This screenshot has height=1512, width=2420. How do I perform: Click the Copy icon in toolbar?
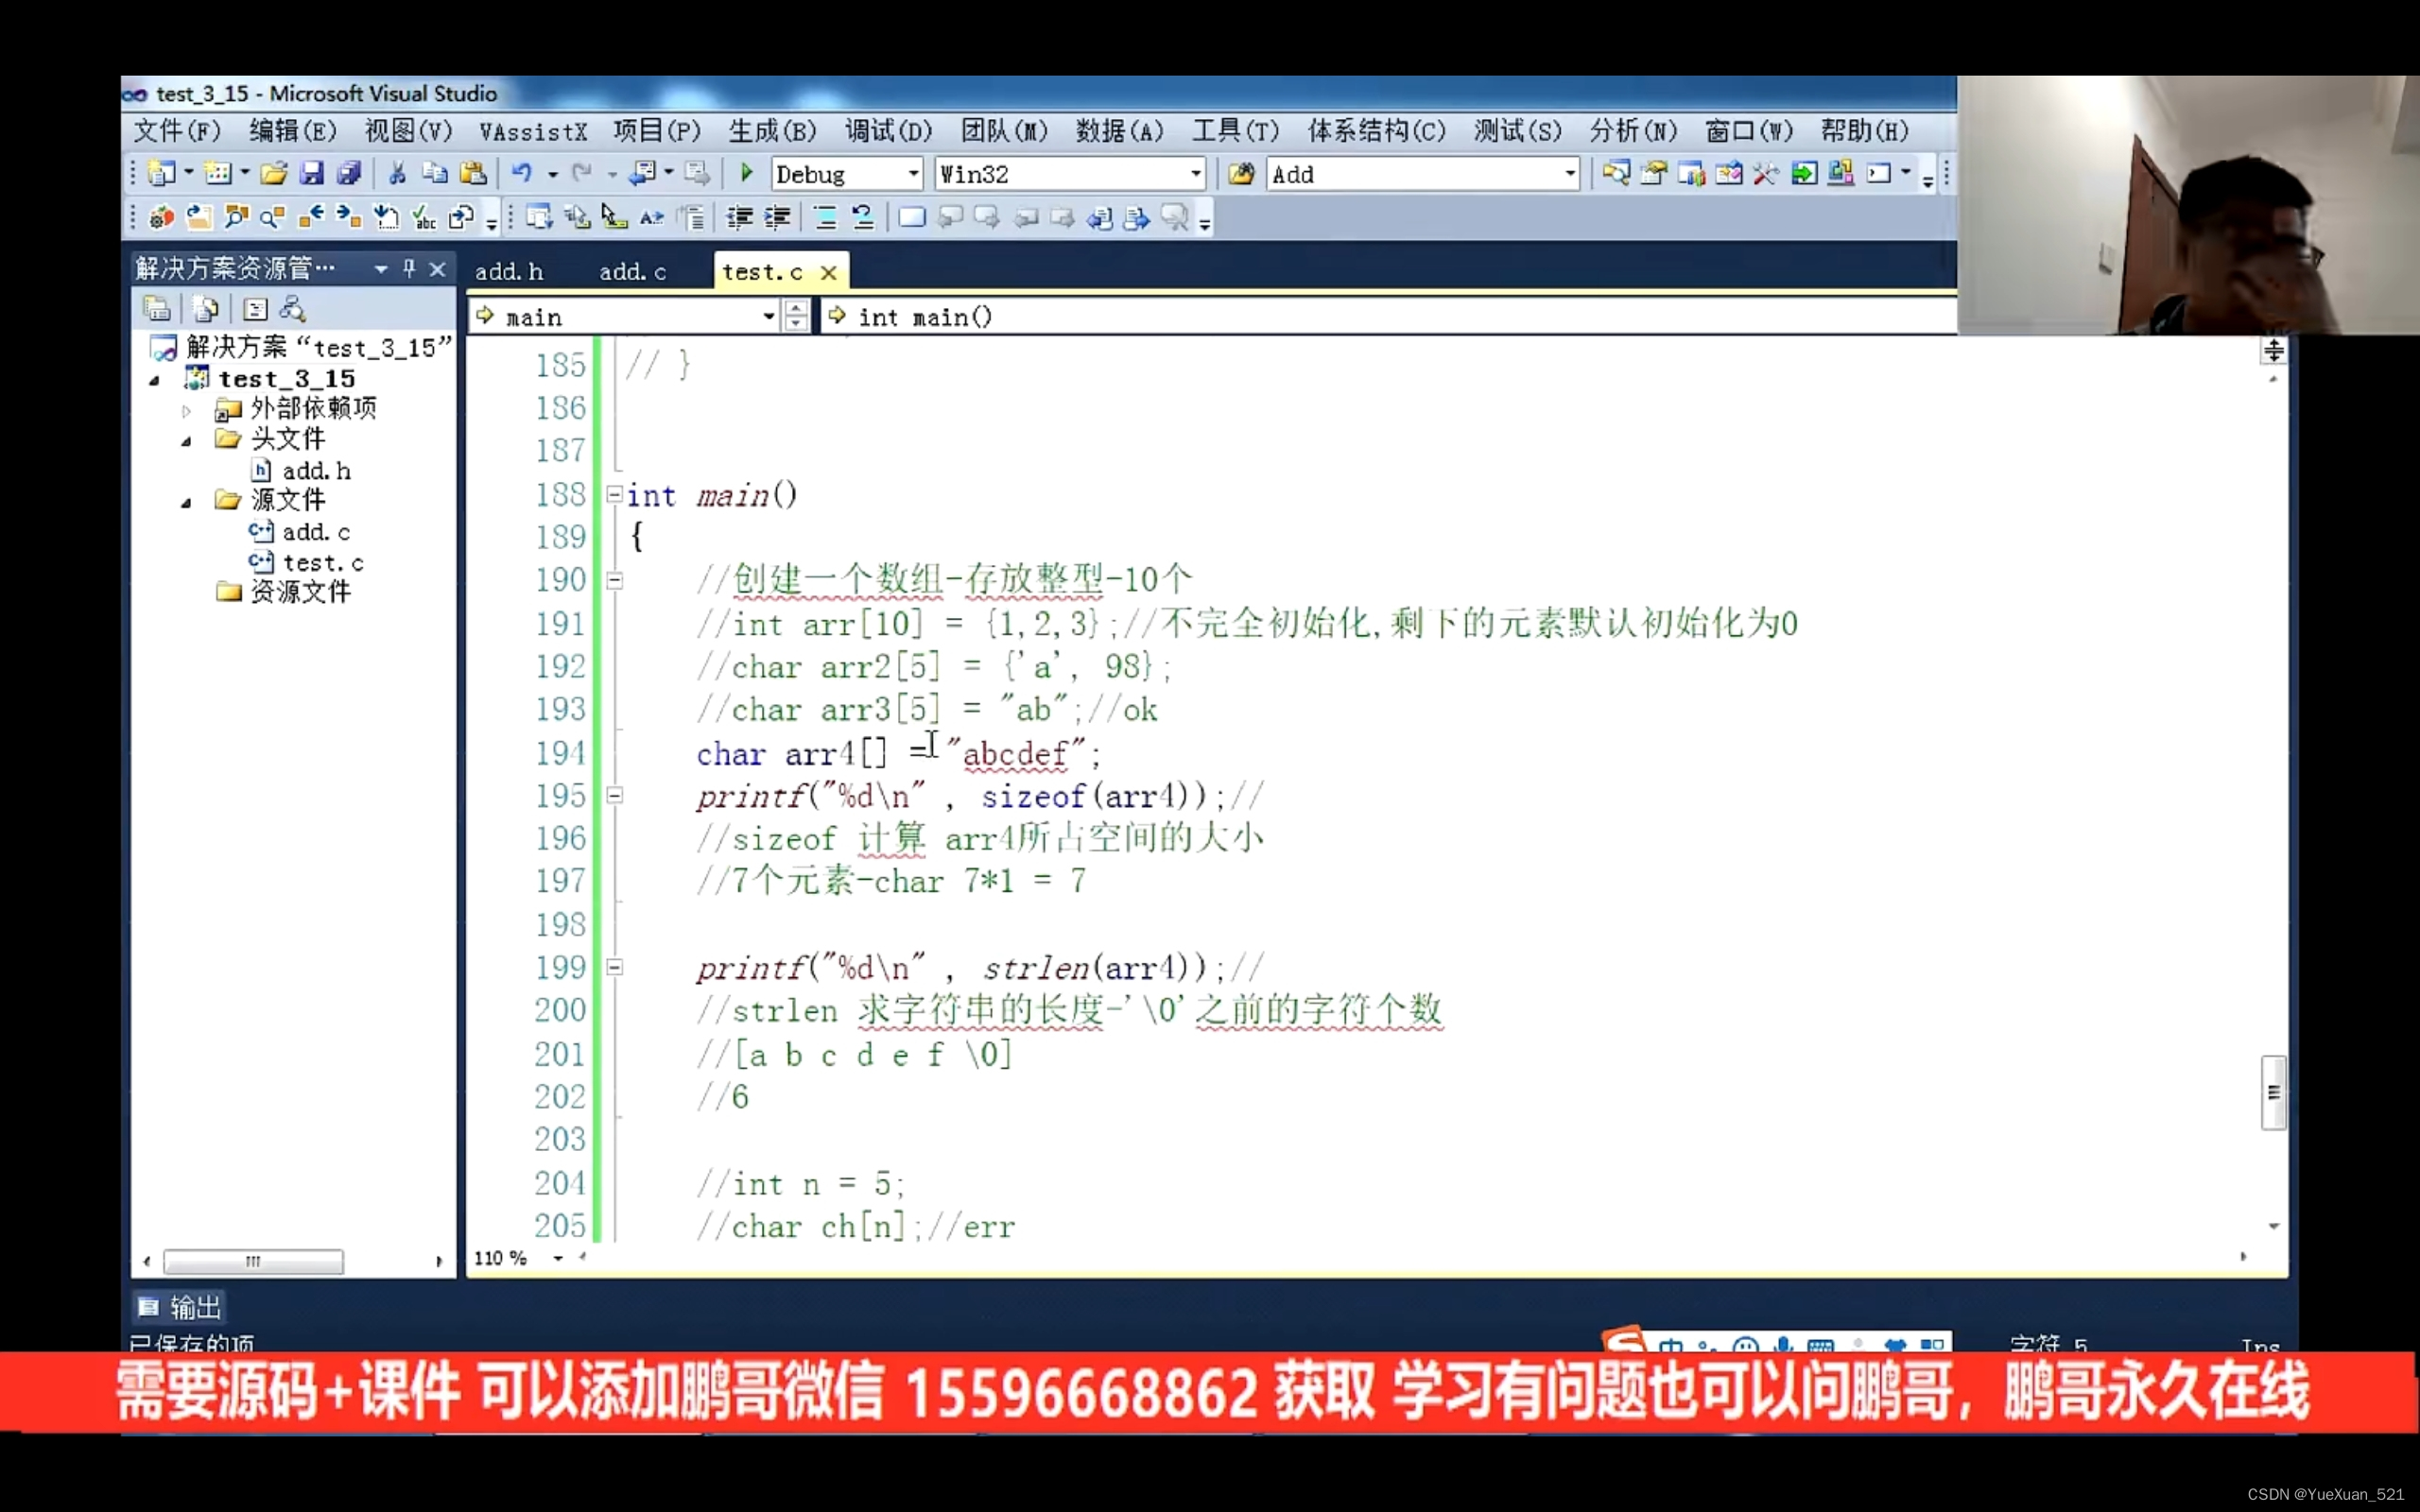click(x=434, y=174)
